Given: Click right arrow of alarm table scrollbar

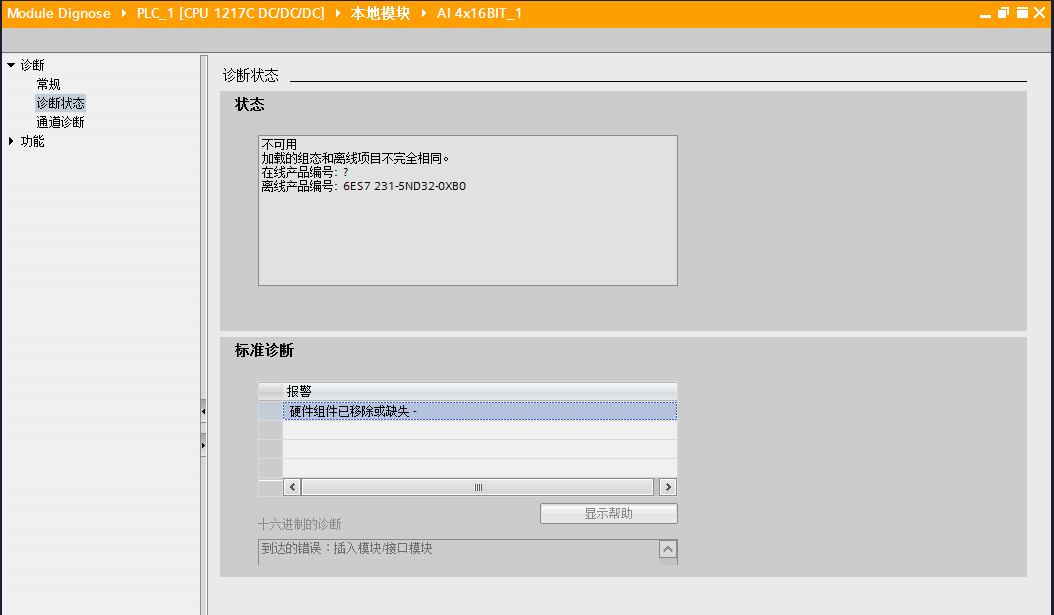Looking at the screenshot, I should [x=667, y=487].
